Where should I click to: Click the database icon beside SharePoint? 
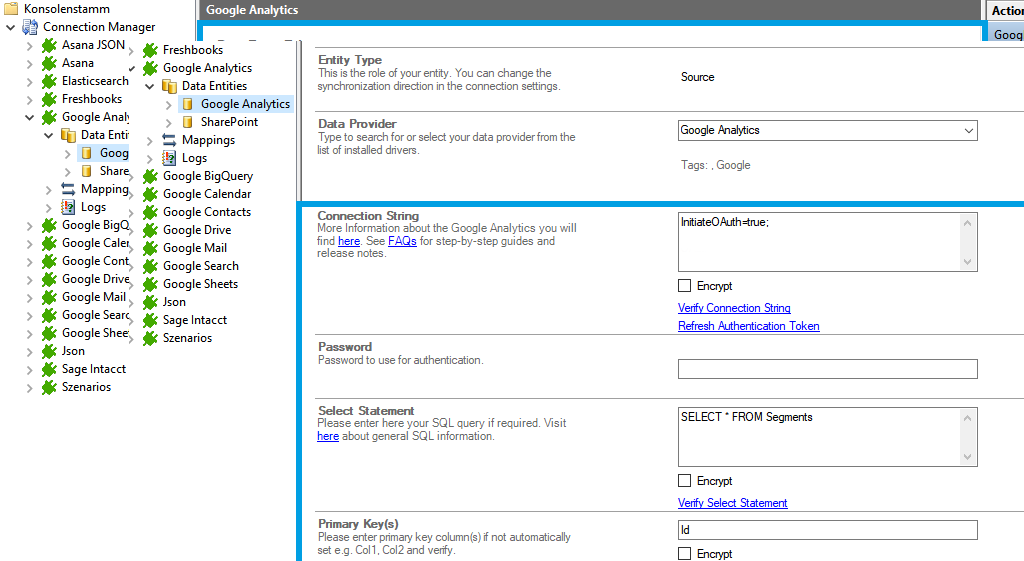[187, 122]
